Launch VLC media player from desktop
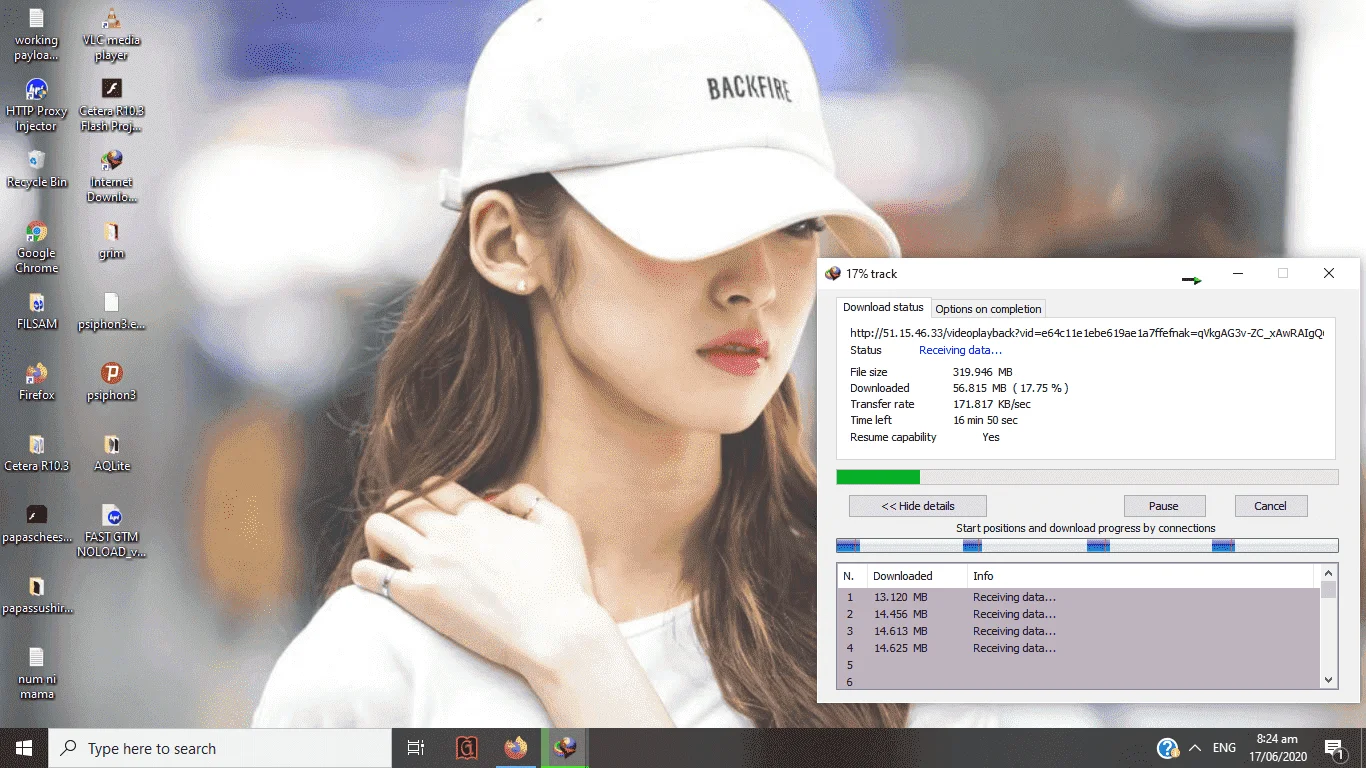Screen dimensions: 1366x768 tap(111, 34)
